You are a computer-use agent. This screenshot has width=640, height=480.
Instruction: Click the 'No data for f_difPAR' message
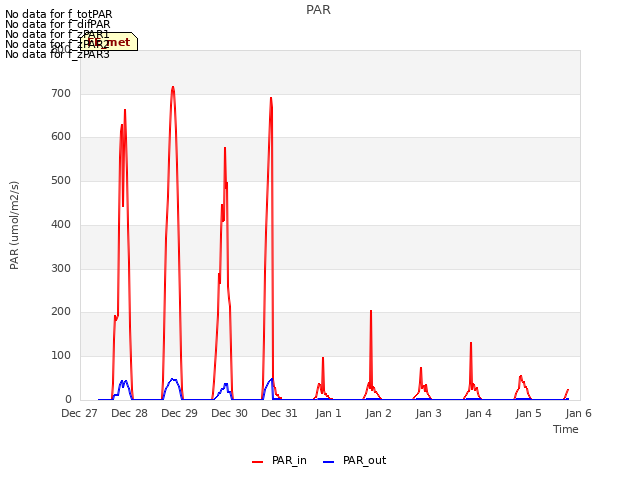click(58, 24)
